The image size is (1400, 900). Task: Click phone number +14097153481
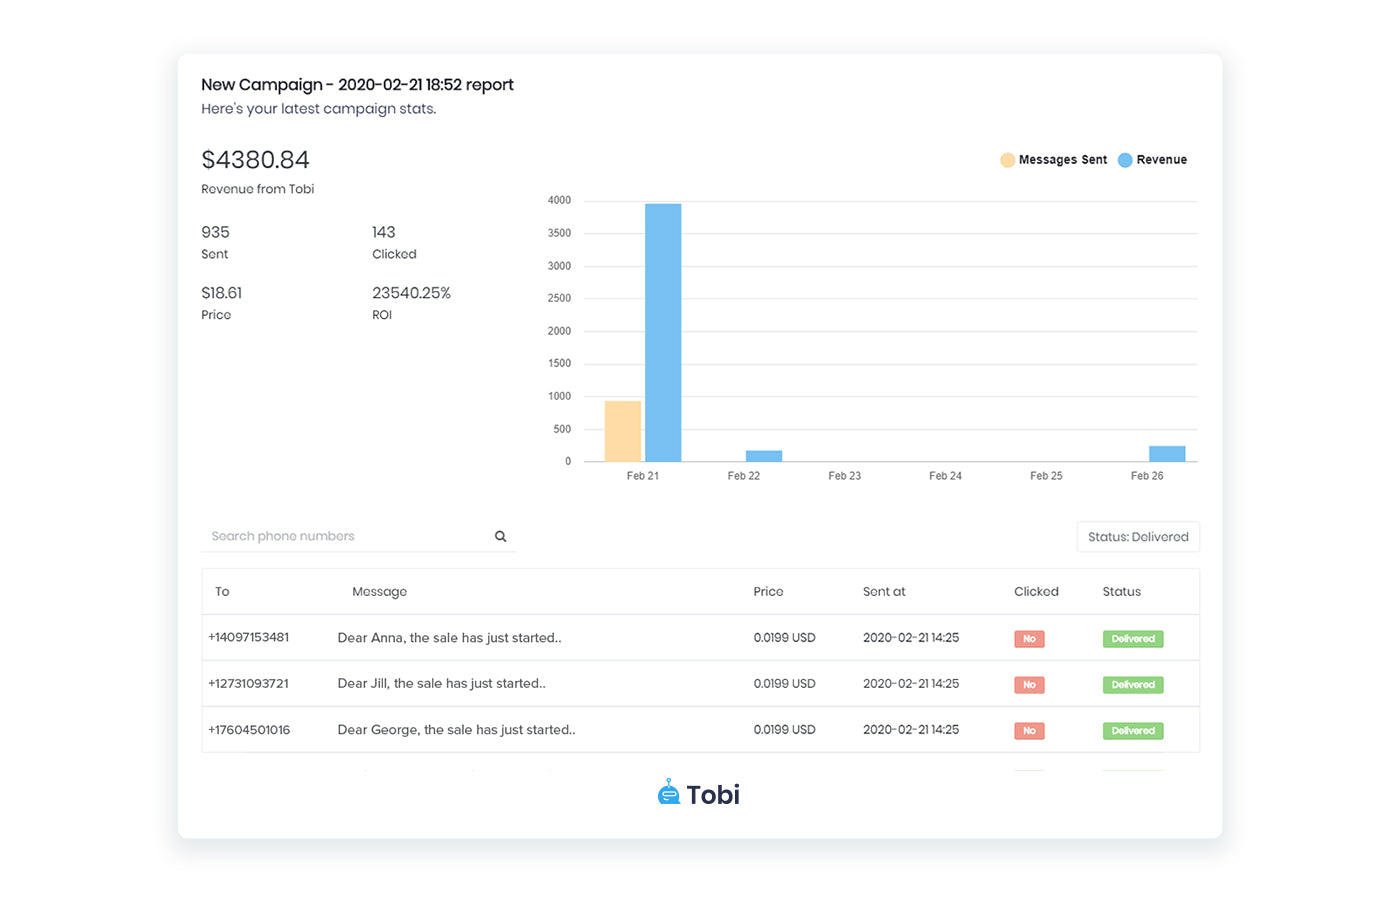pyautogui.click(x=248, y=637)
